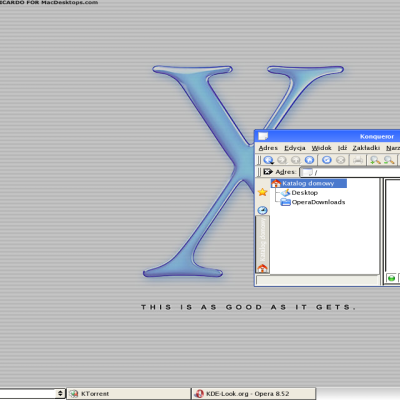The image size is (400, 400).
Task: Click the Back arrow in Konqueror toolbar
Action: click(268, 160)
